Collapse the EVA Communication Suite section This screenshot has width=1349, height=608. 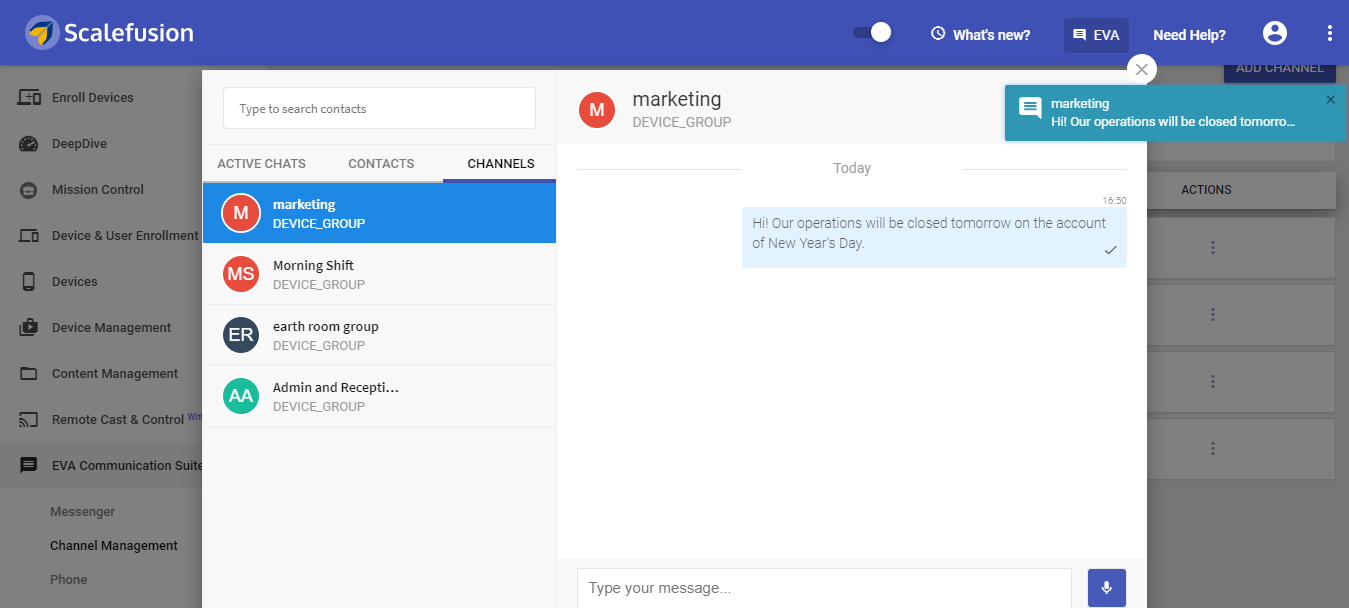pos(101,466)
